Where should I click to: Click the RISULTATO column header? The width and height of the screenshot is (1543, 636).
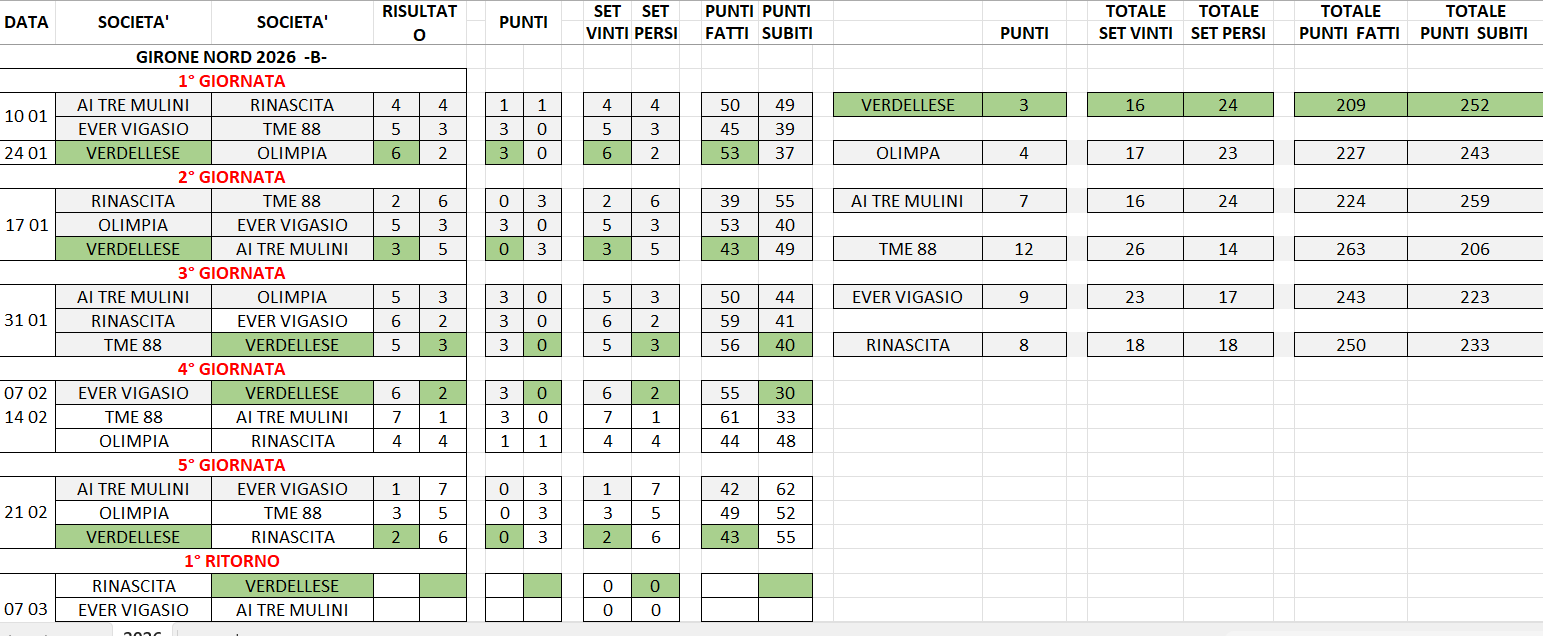pyautogui.click(x=419, y=22)
